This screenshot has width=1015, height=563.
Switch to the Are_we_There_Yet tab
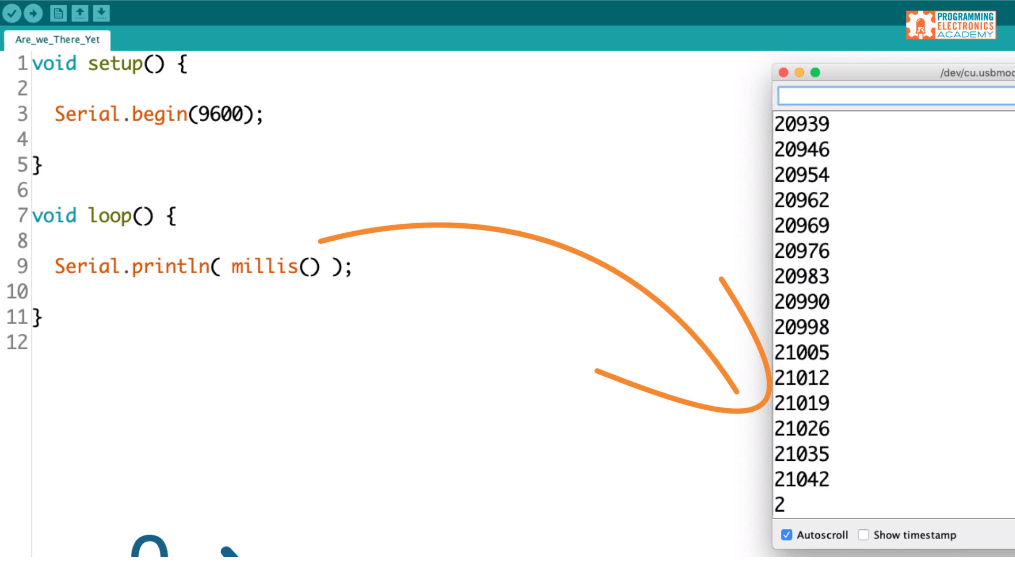click(57, 40)
